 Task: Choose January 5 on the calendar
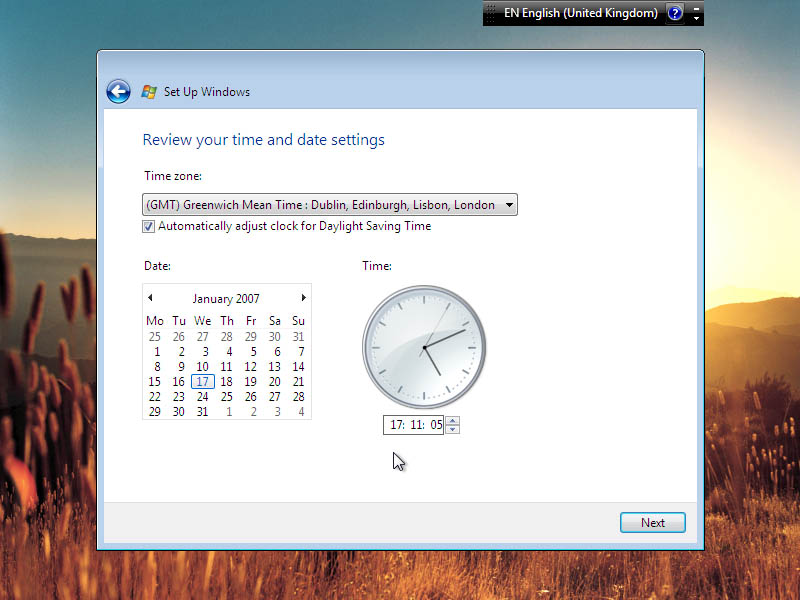(x=254, y=352)
